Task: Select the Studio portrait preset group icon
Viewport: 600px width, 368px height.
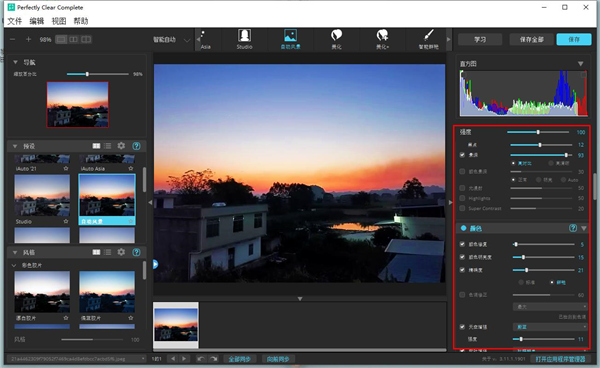Action: 244,40
